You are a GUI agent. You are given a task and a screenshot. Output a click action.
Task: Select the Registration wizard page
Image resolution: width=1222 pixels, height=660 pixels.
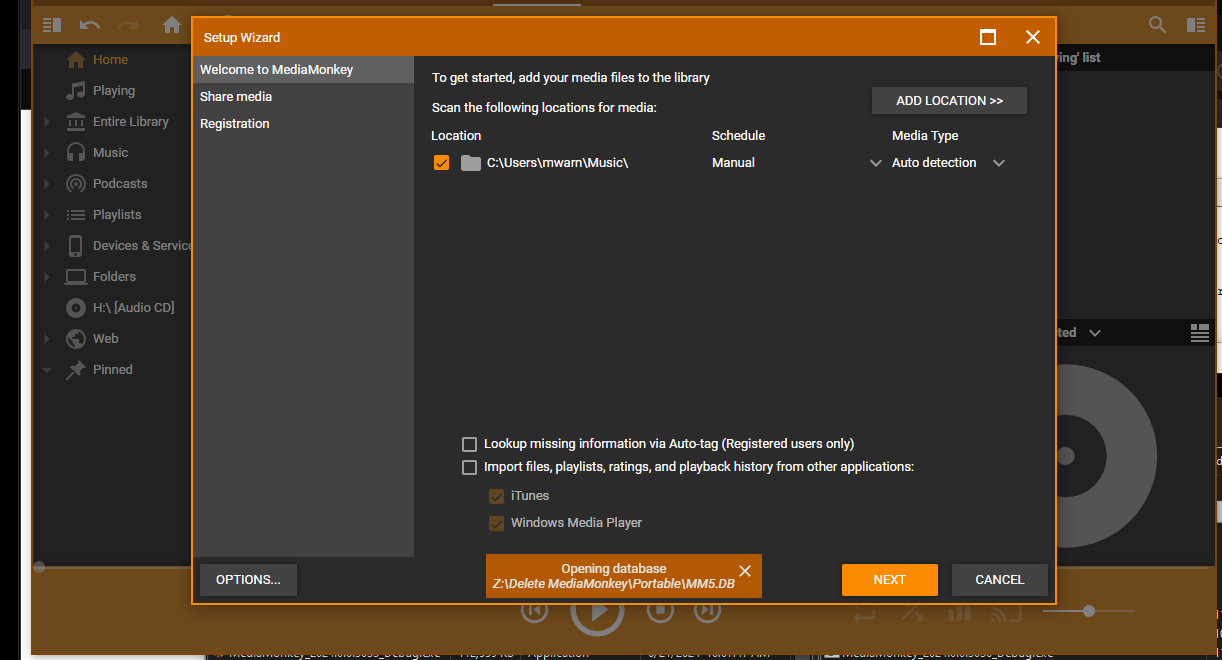235,124
